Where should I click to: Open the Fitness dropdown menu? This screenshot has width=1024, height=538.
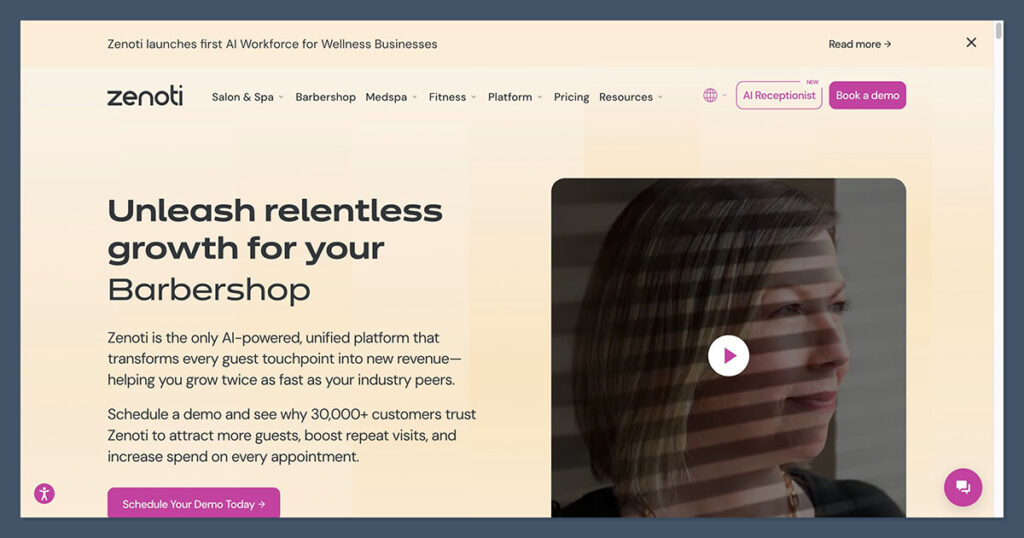(452, 97)
